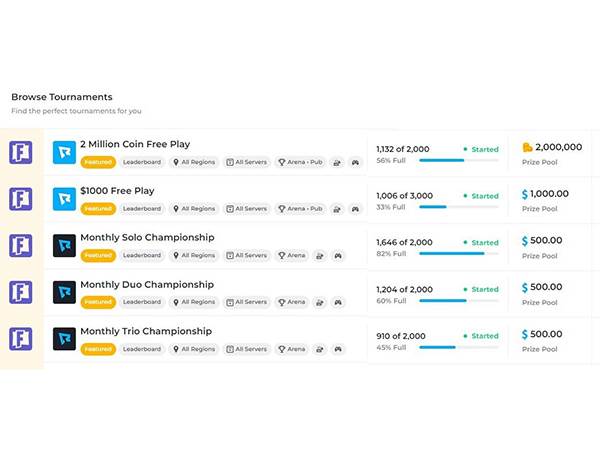Click the gamepad icon in Monthly Duo Championship row

click(x=338, y=302)
